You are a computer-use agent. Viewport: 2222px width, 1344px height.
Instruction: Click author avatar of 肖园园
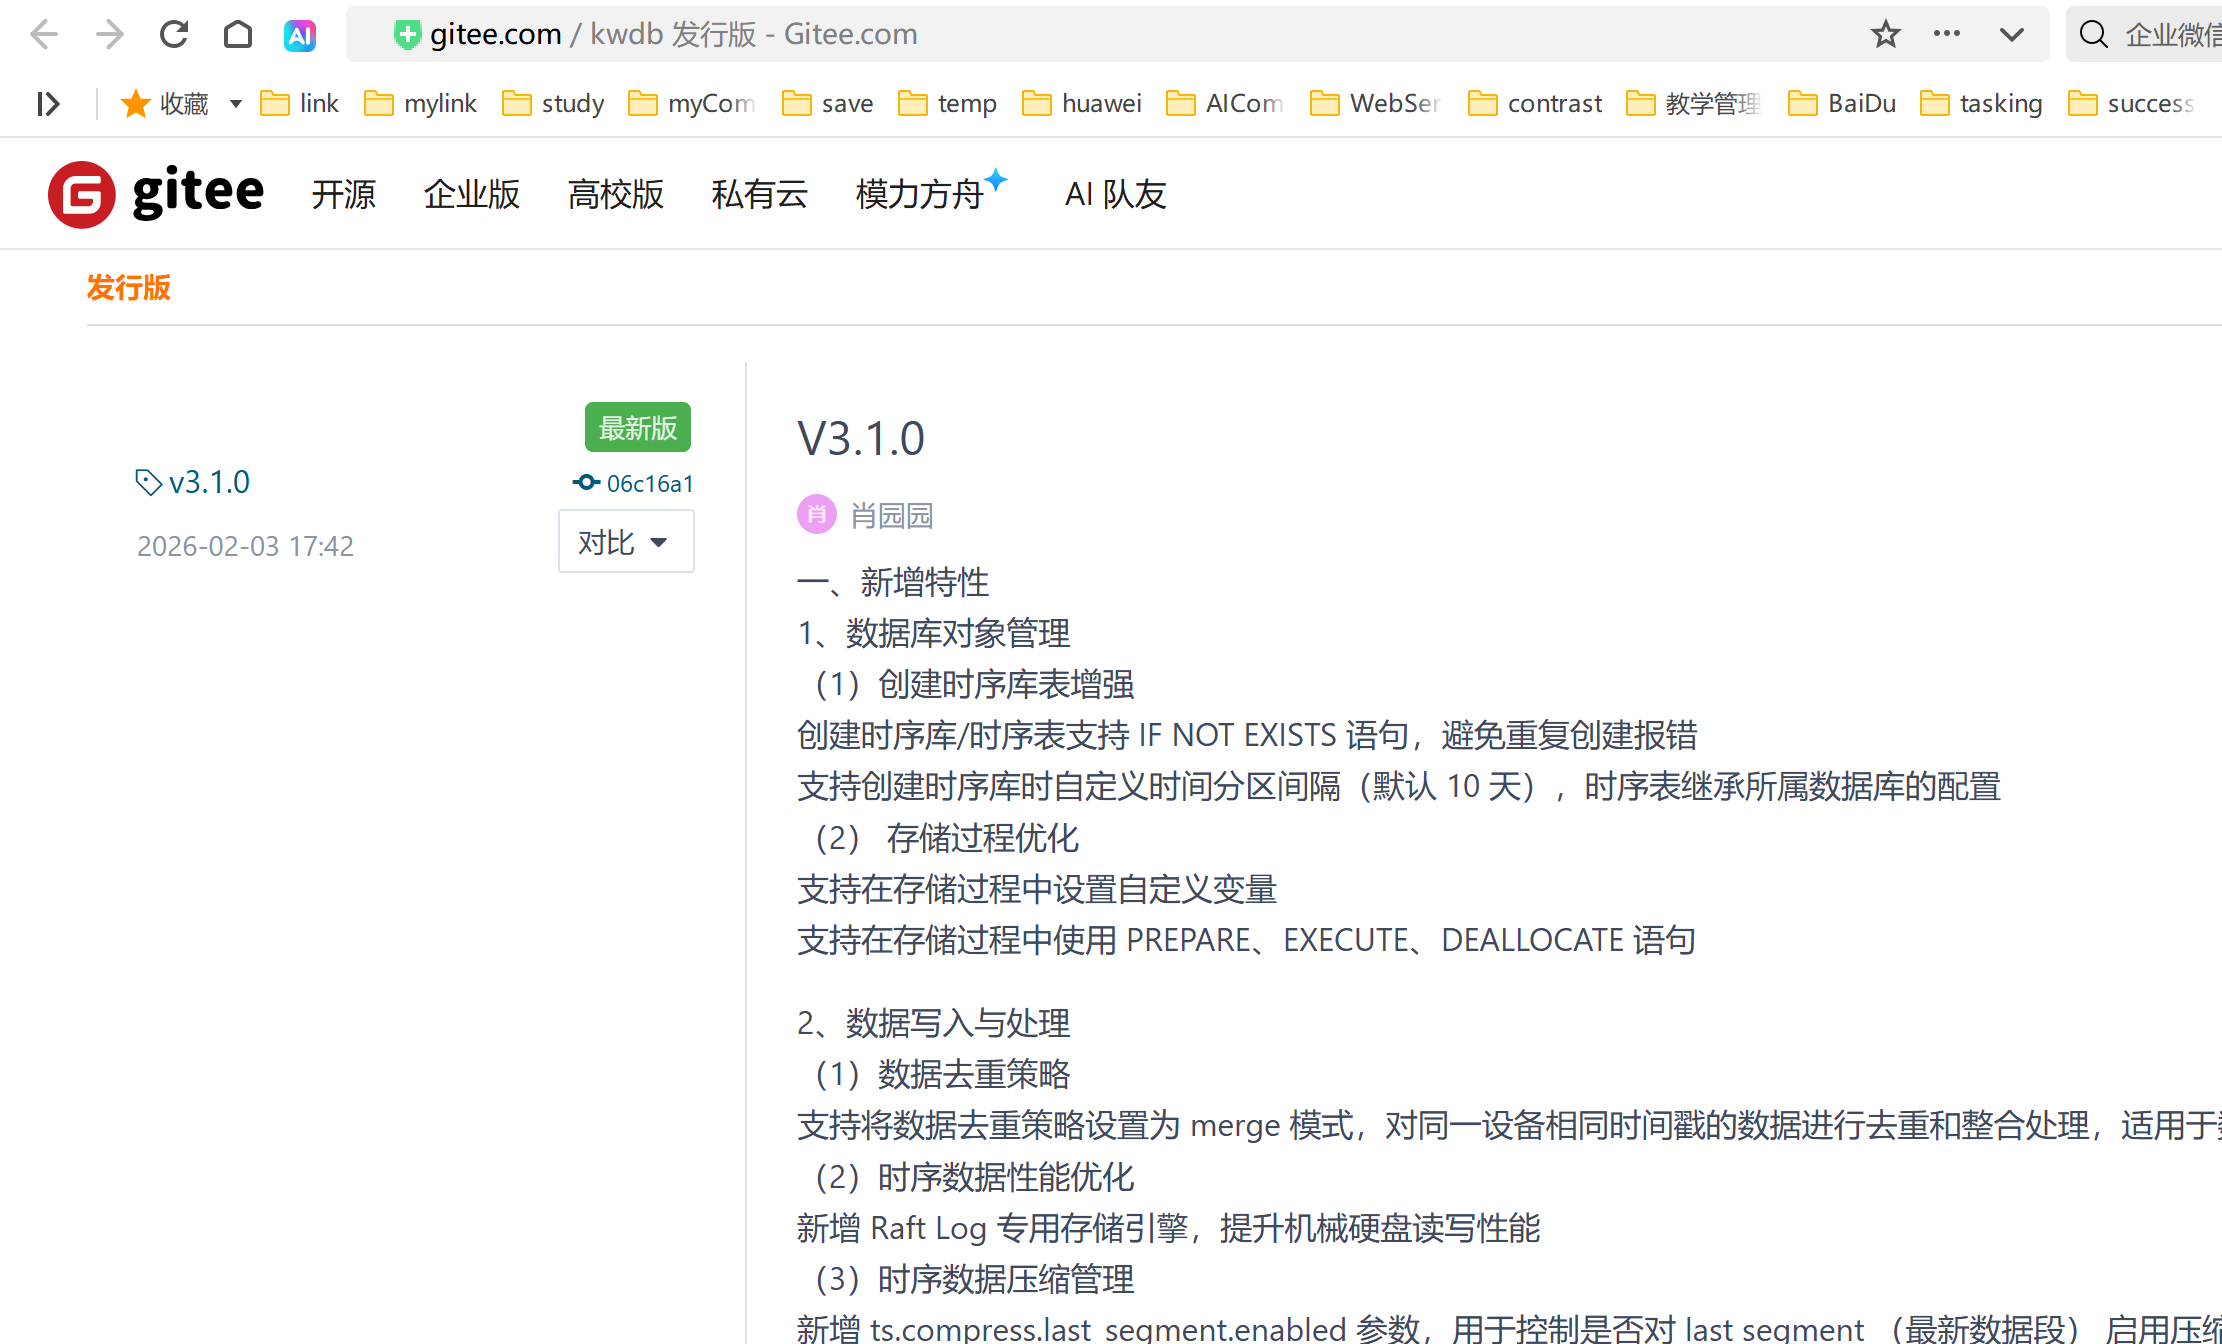click(x=816, y=515)
